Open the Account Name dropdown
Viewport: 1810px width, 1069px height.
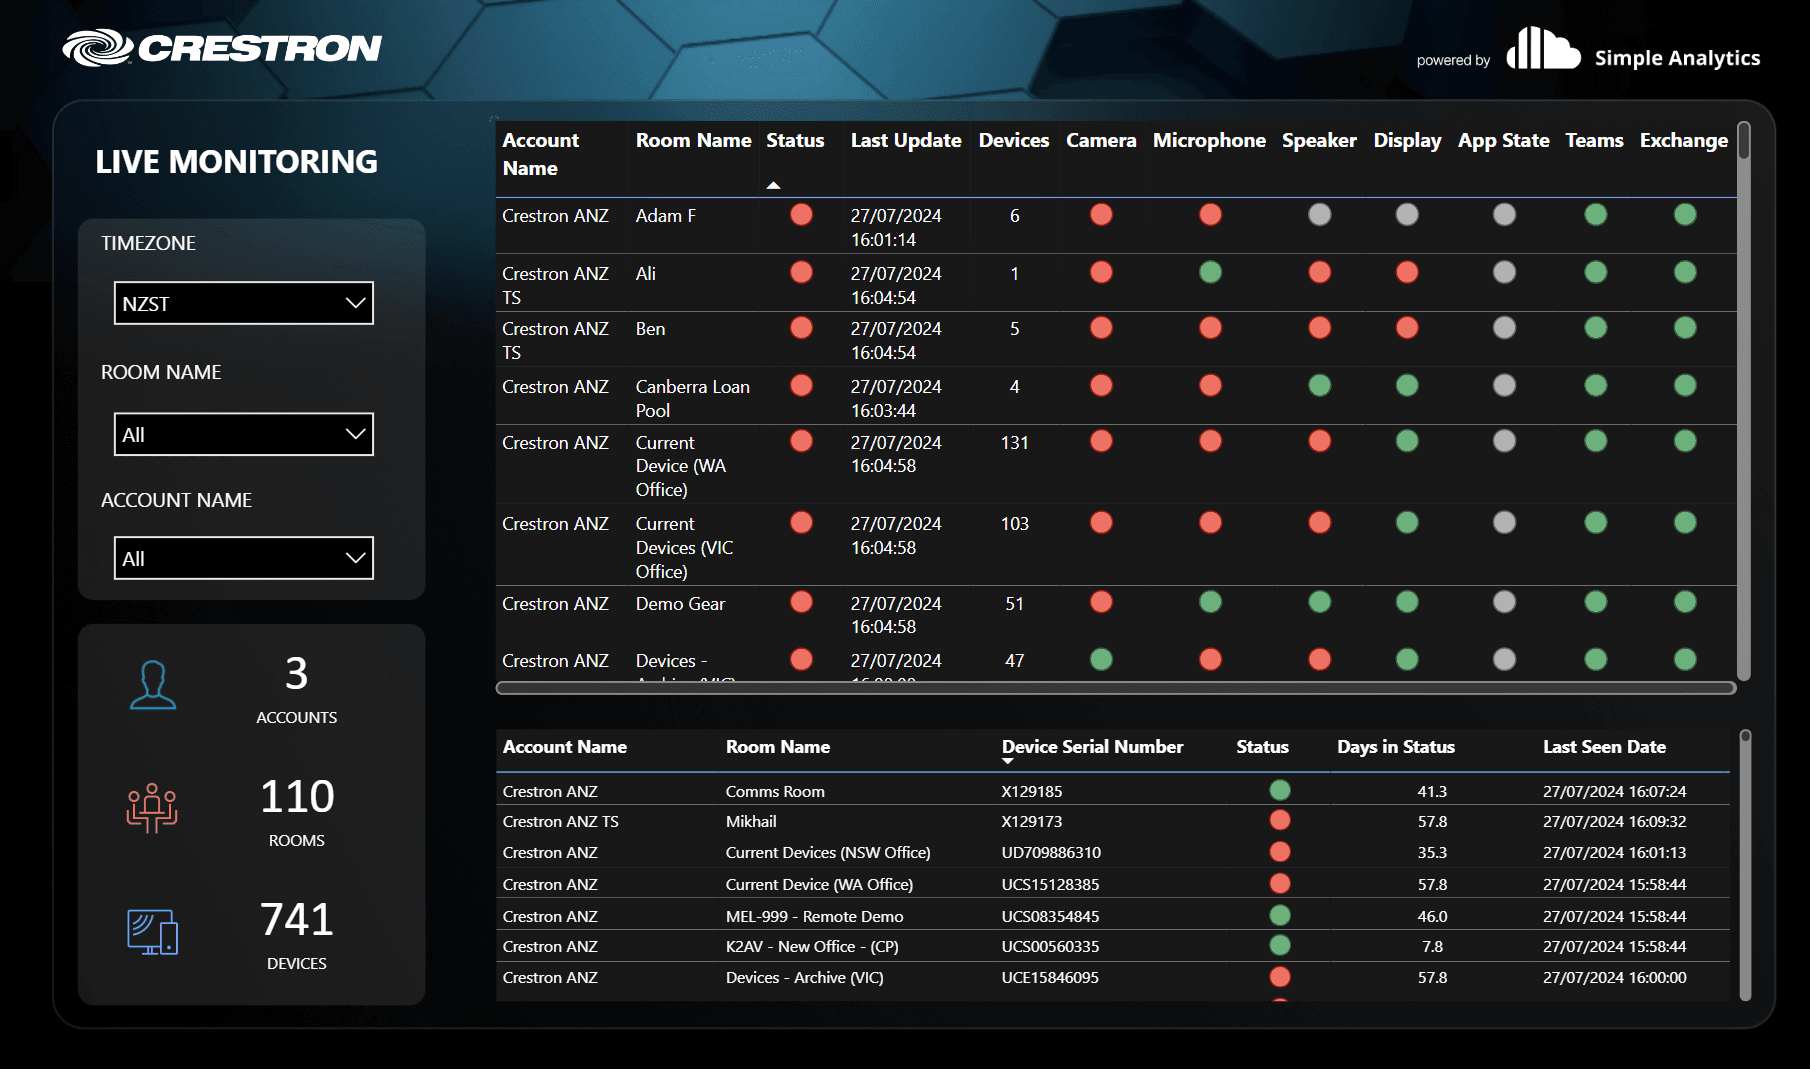click(244, 558)
